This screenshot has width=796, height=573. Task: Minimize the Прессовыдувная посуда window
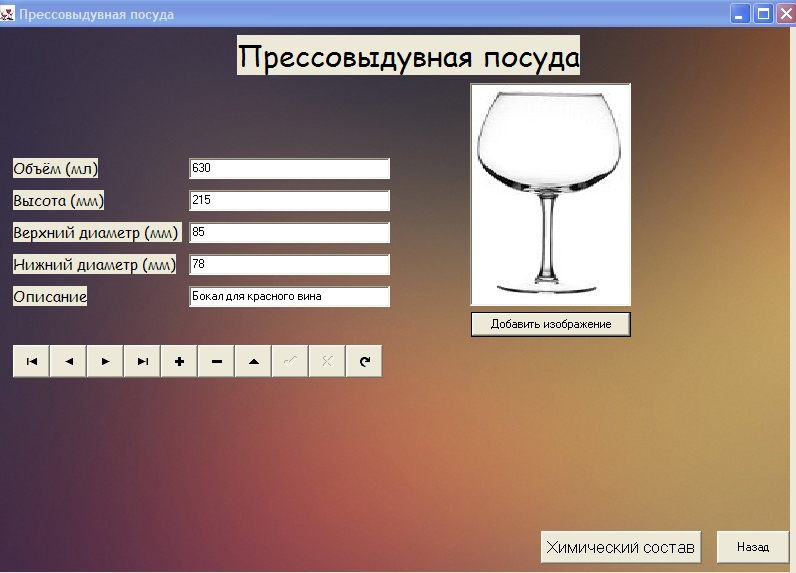coord(740,14)
